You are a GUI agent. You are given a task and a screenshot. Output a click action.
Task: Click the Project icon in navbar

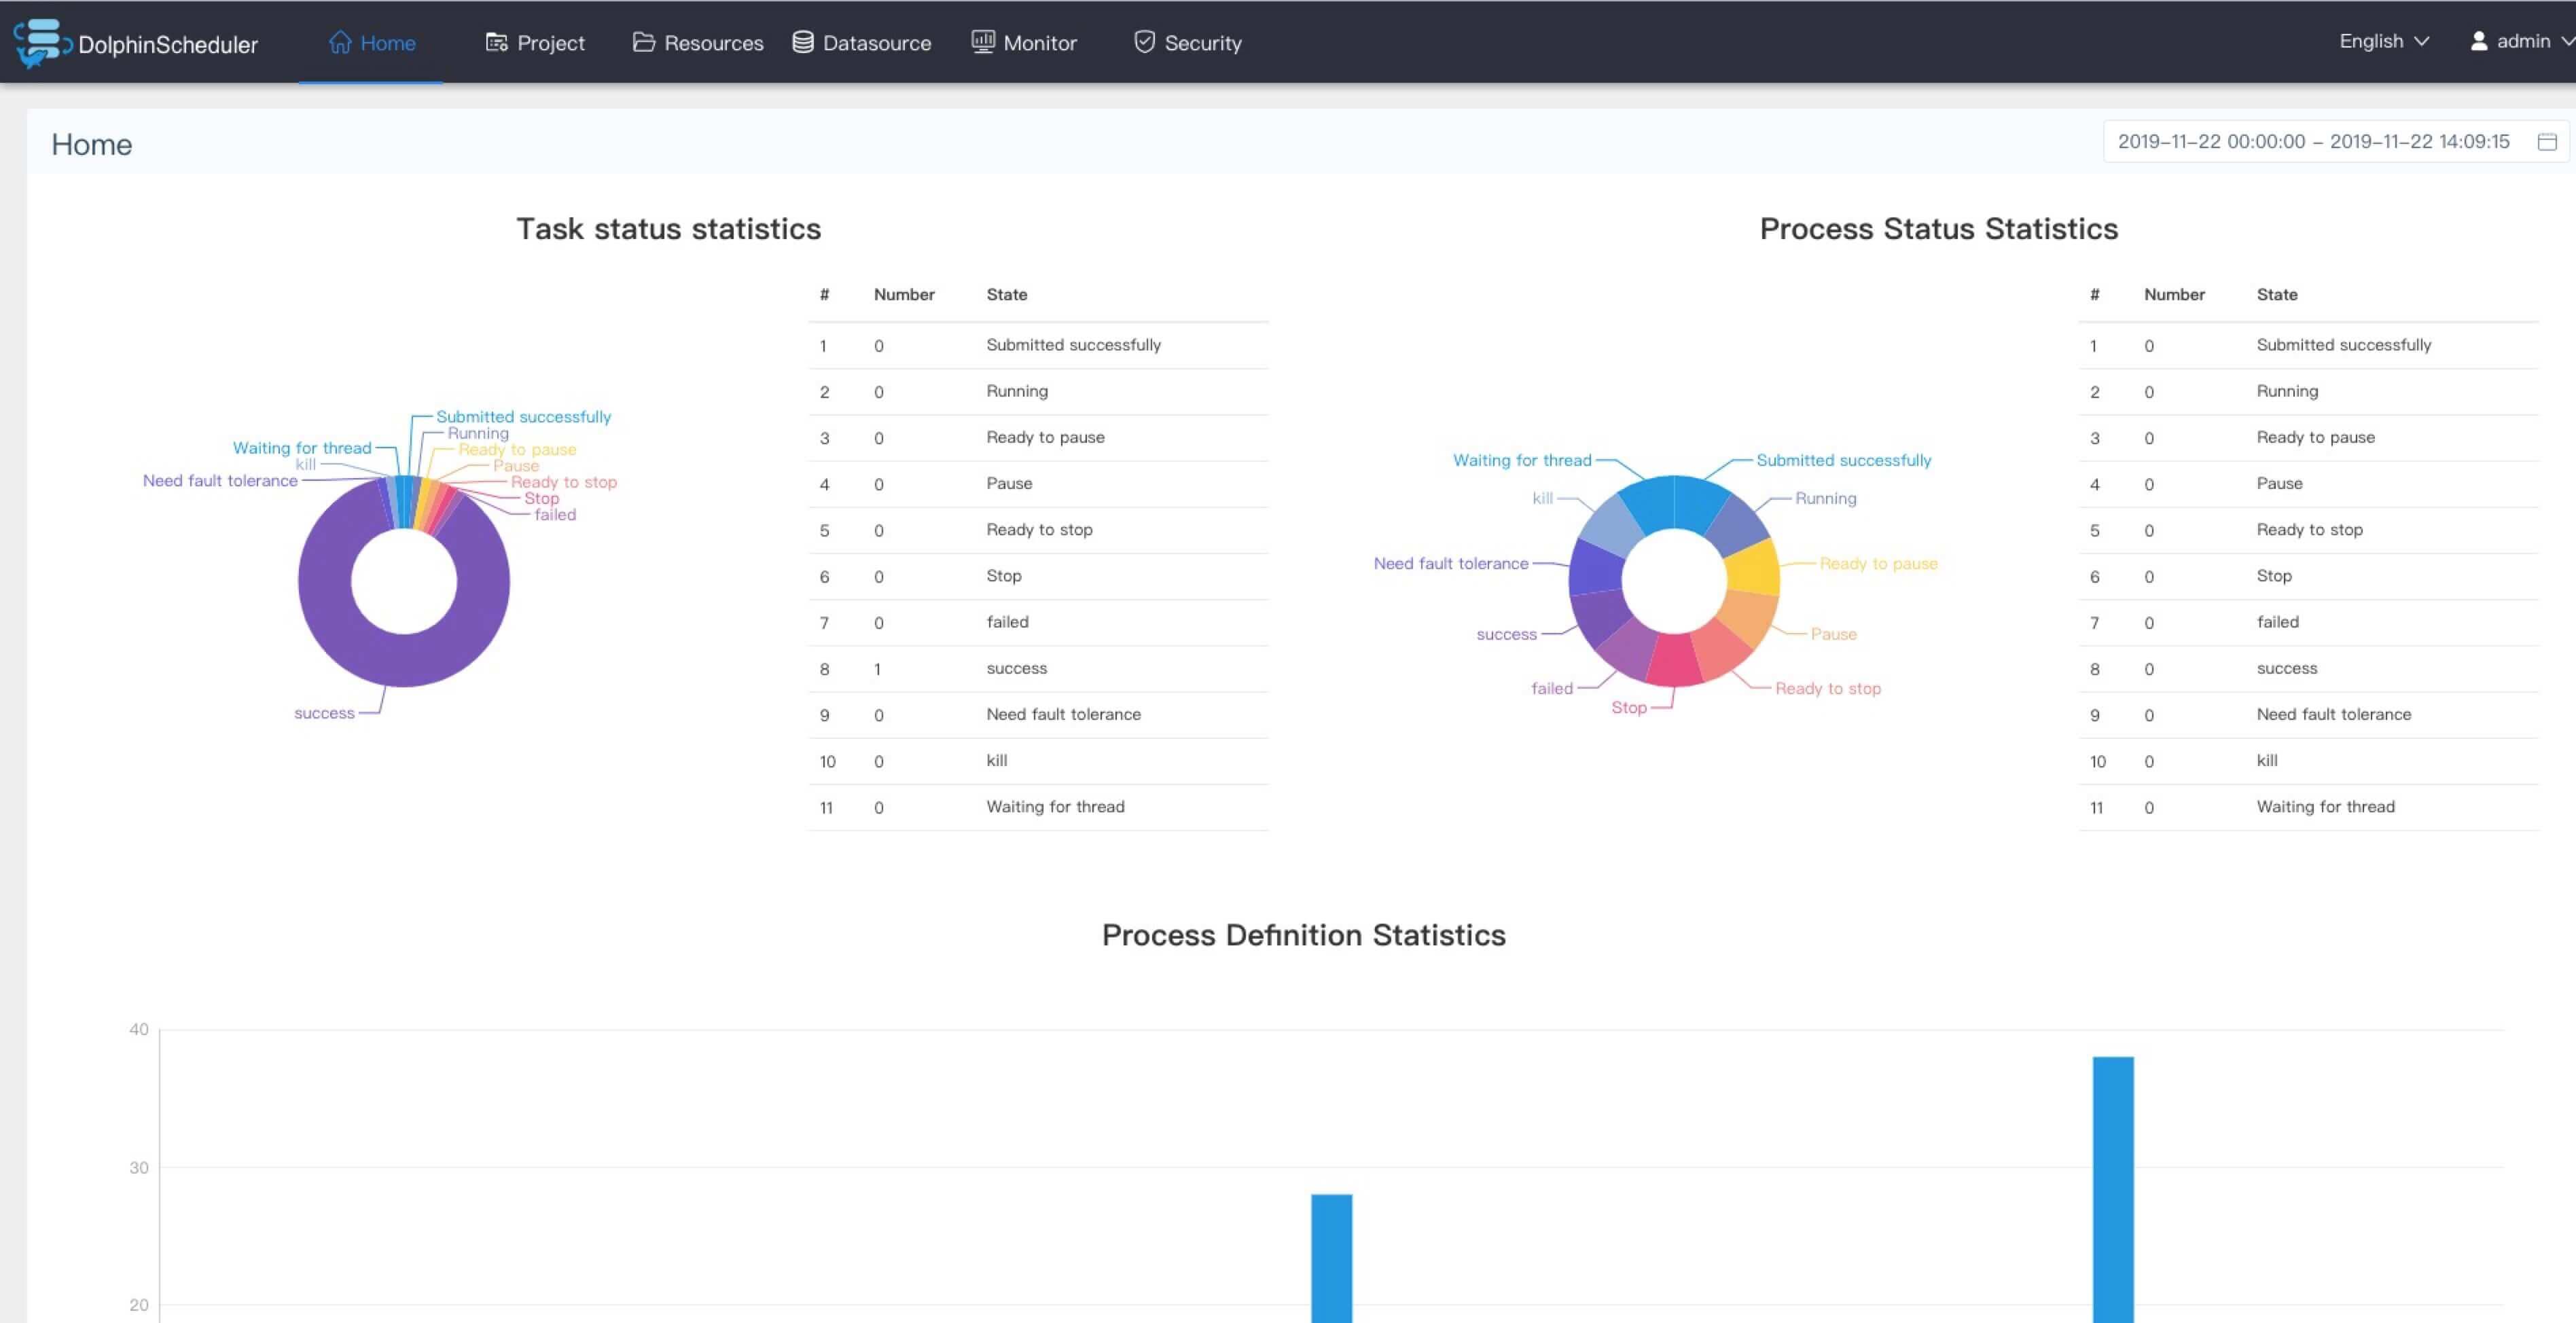pos(496,42)
